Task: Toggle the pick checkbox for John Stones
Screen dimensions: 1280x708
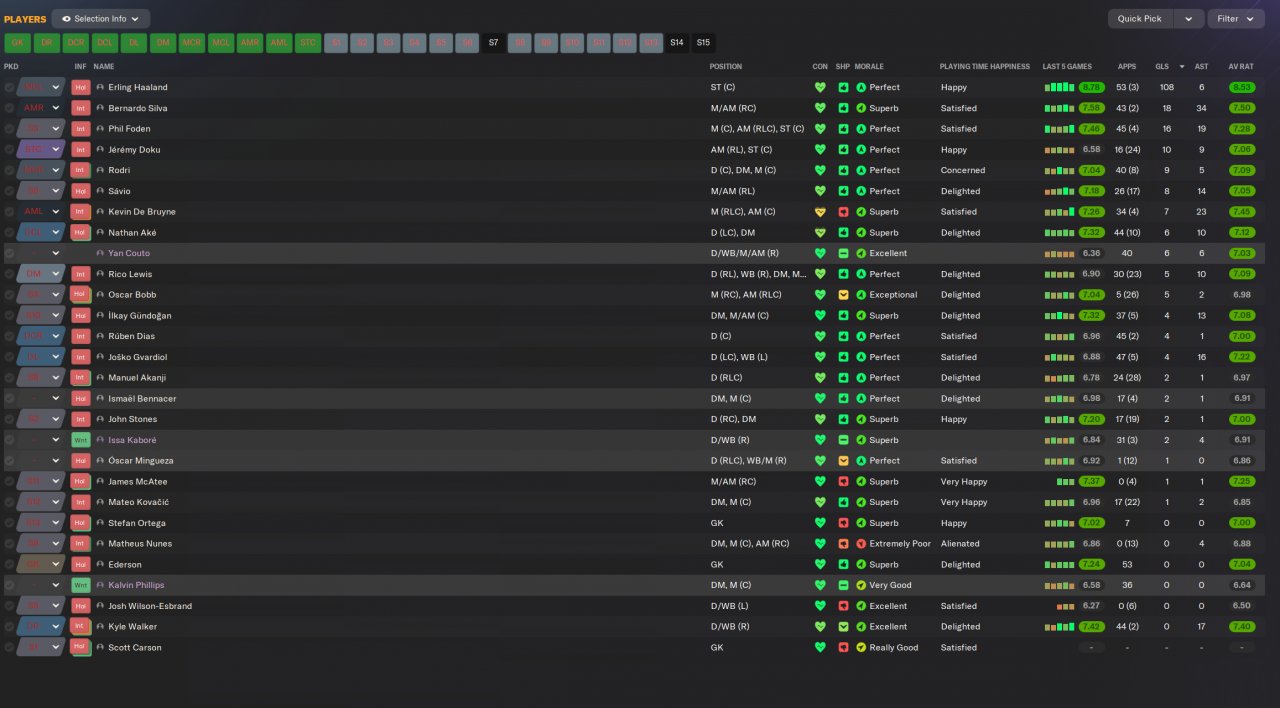Action: coord(9,419)
